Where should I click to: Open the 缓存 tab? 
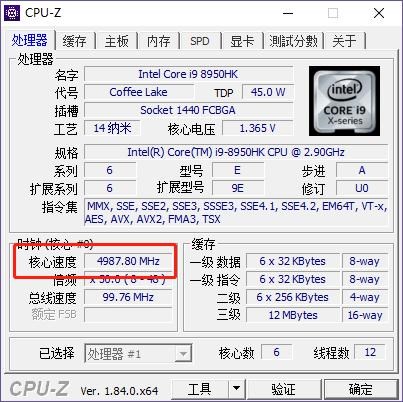[74, 41]
